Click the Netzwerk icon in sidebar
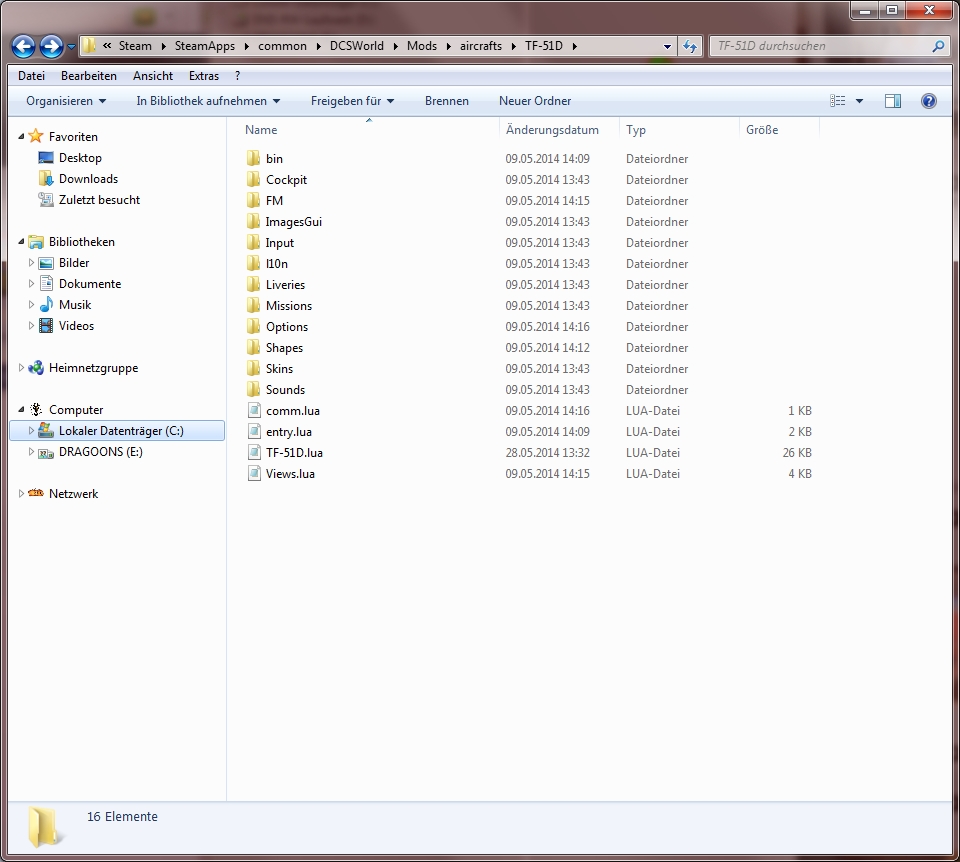 pos(36,493)
